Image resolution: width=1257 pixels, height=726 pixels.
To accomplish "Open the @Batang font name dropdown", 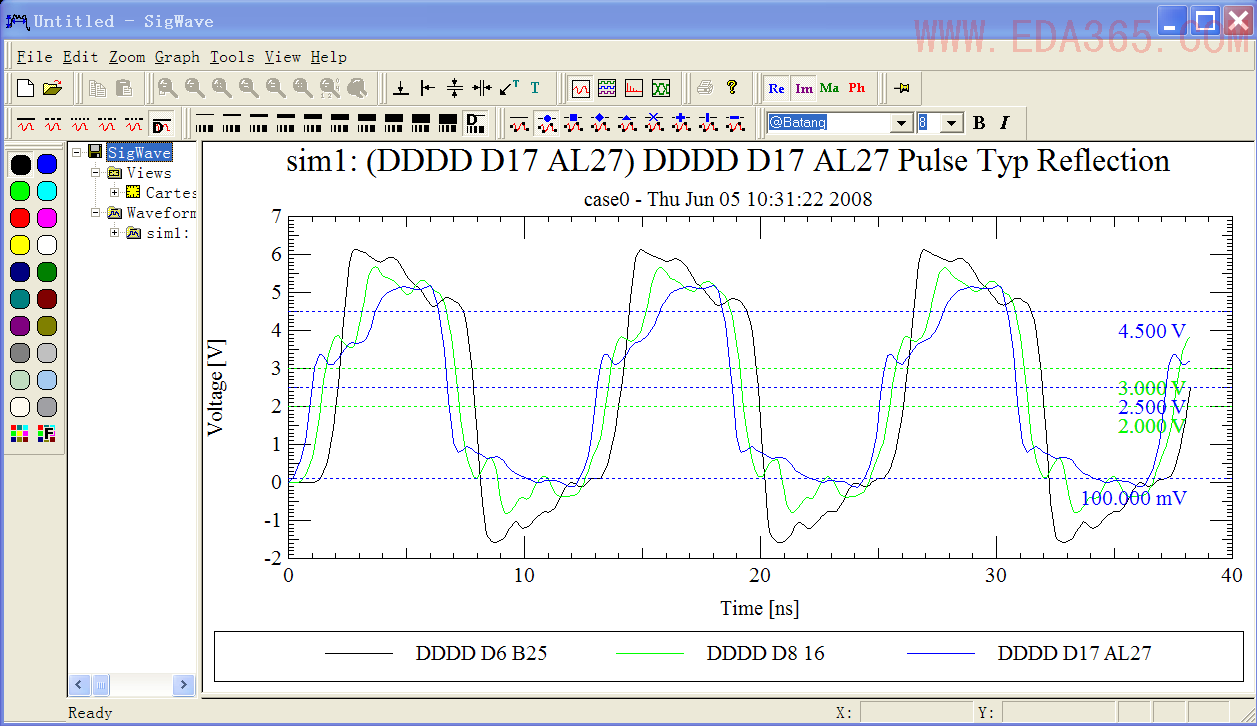I will pos(902,122).
